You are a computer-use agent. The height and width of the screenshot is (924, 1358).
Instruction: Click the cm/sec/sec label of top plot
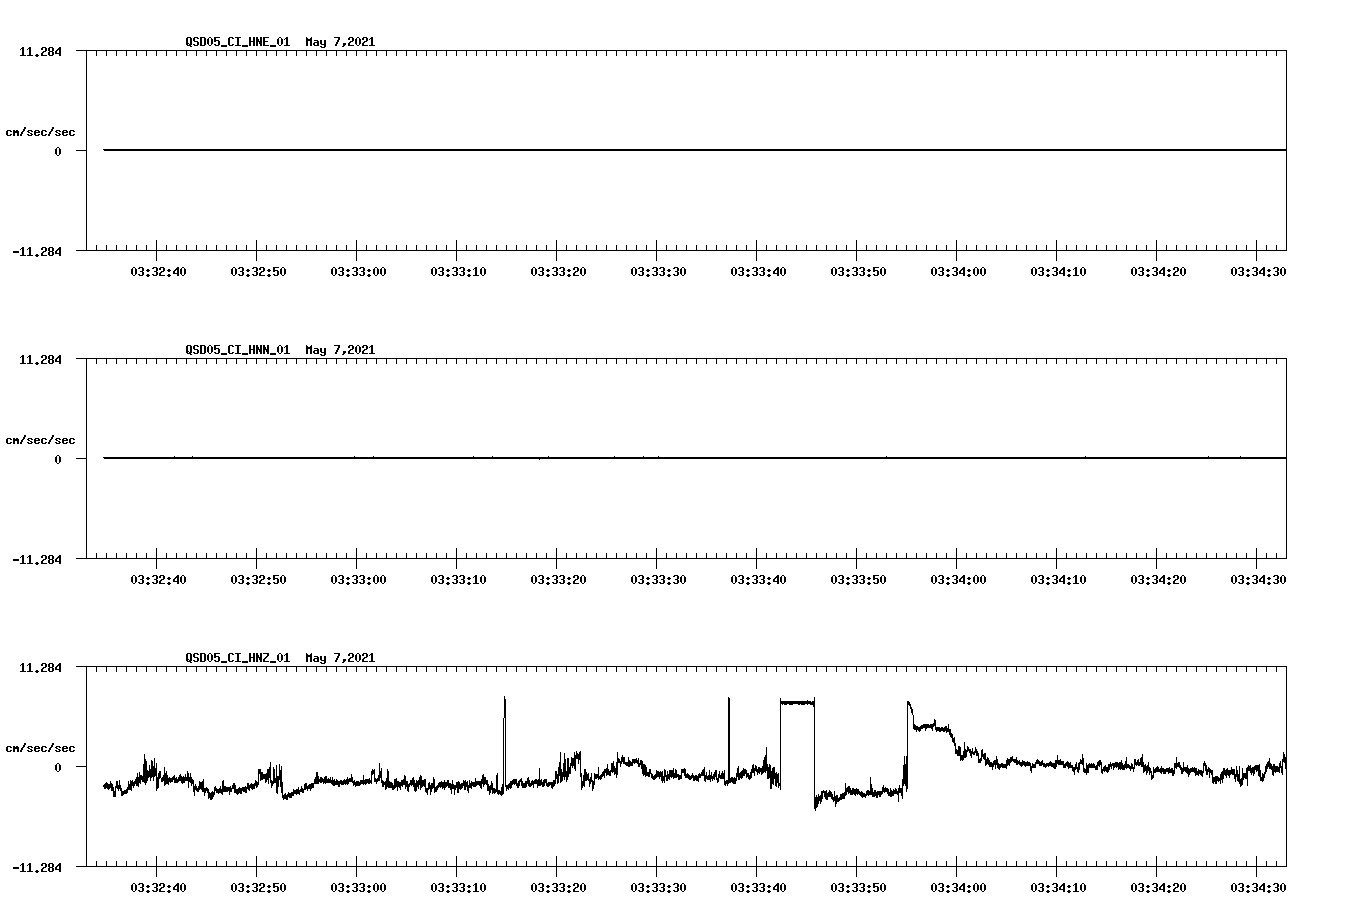41,131
